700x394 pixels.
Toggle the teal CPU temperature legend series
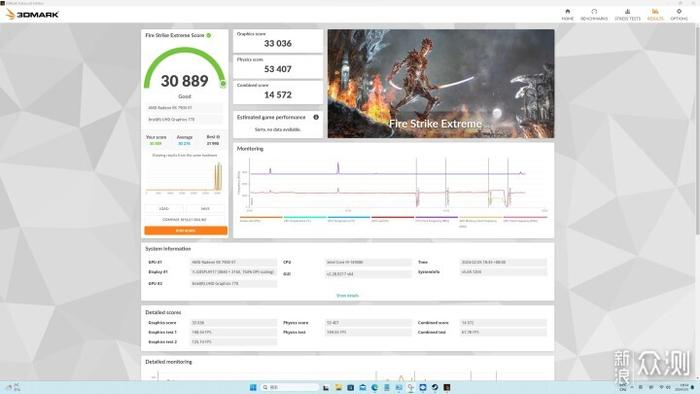point(304,219)
